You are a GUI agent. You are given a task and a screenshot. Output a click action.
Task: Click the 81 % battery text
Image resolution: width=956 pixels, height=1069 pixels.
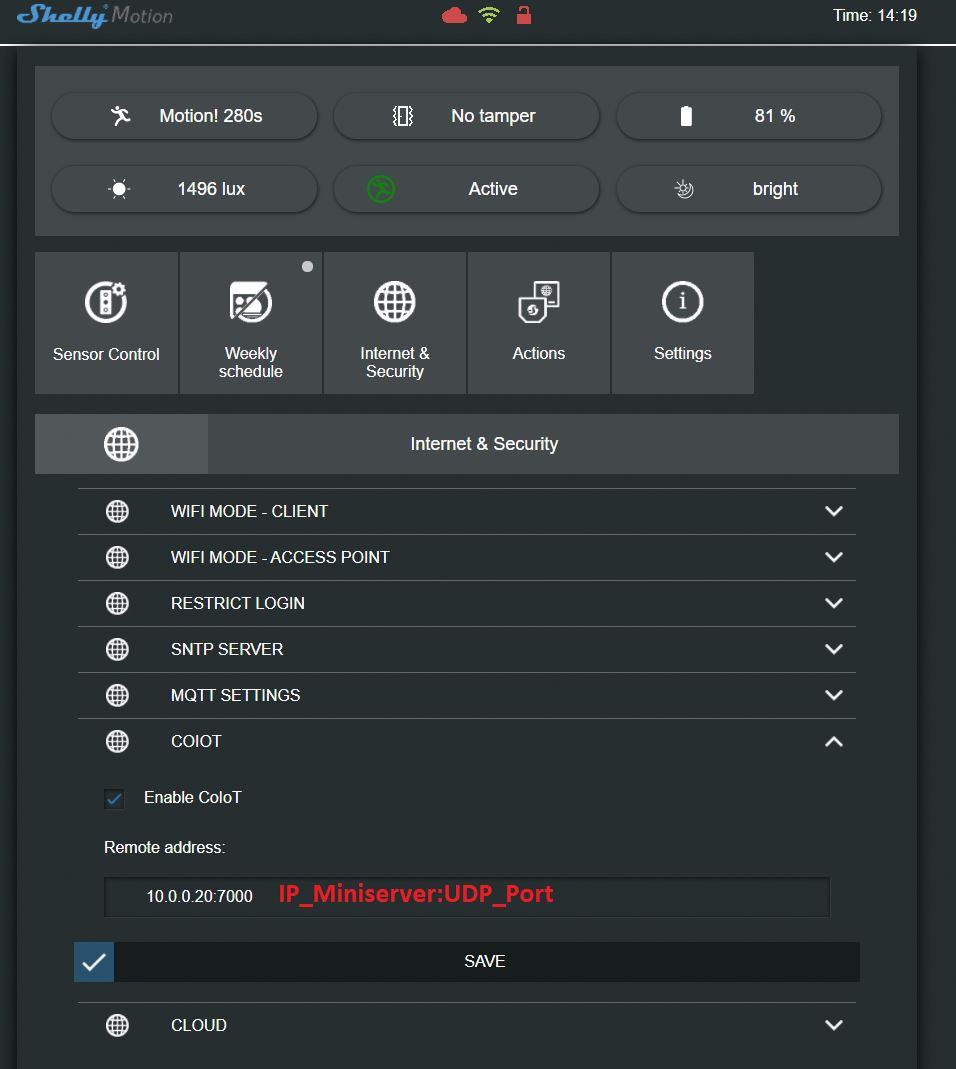[775, 116]
